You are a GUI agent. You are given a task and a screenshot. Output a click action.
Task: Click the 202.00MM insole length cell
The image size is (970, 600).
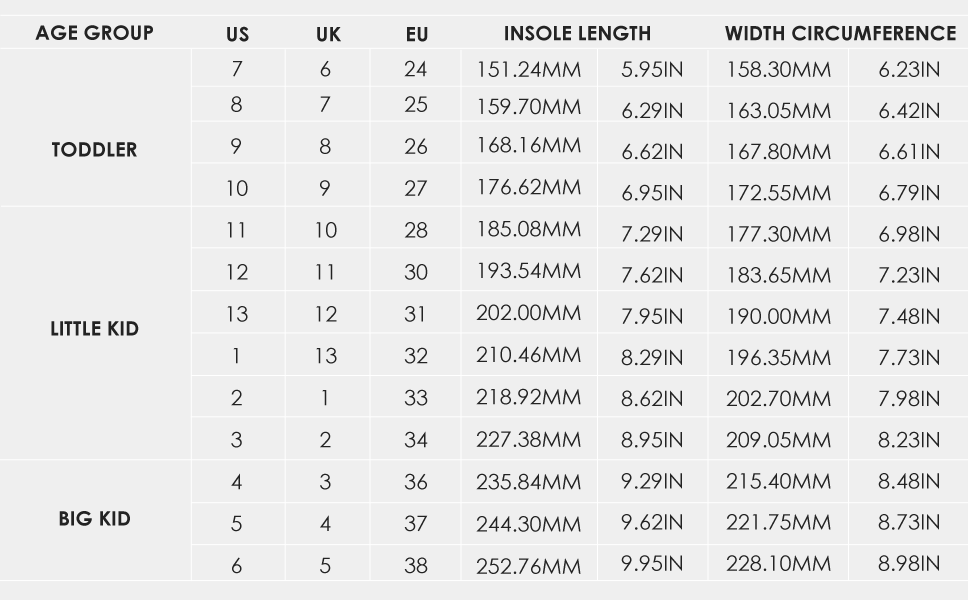tap(528, 313)
